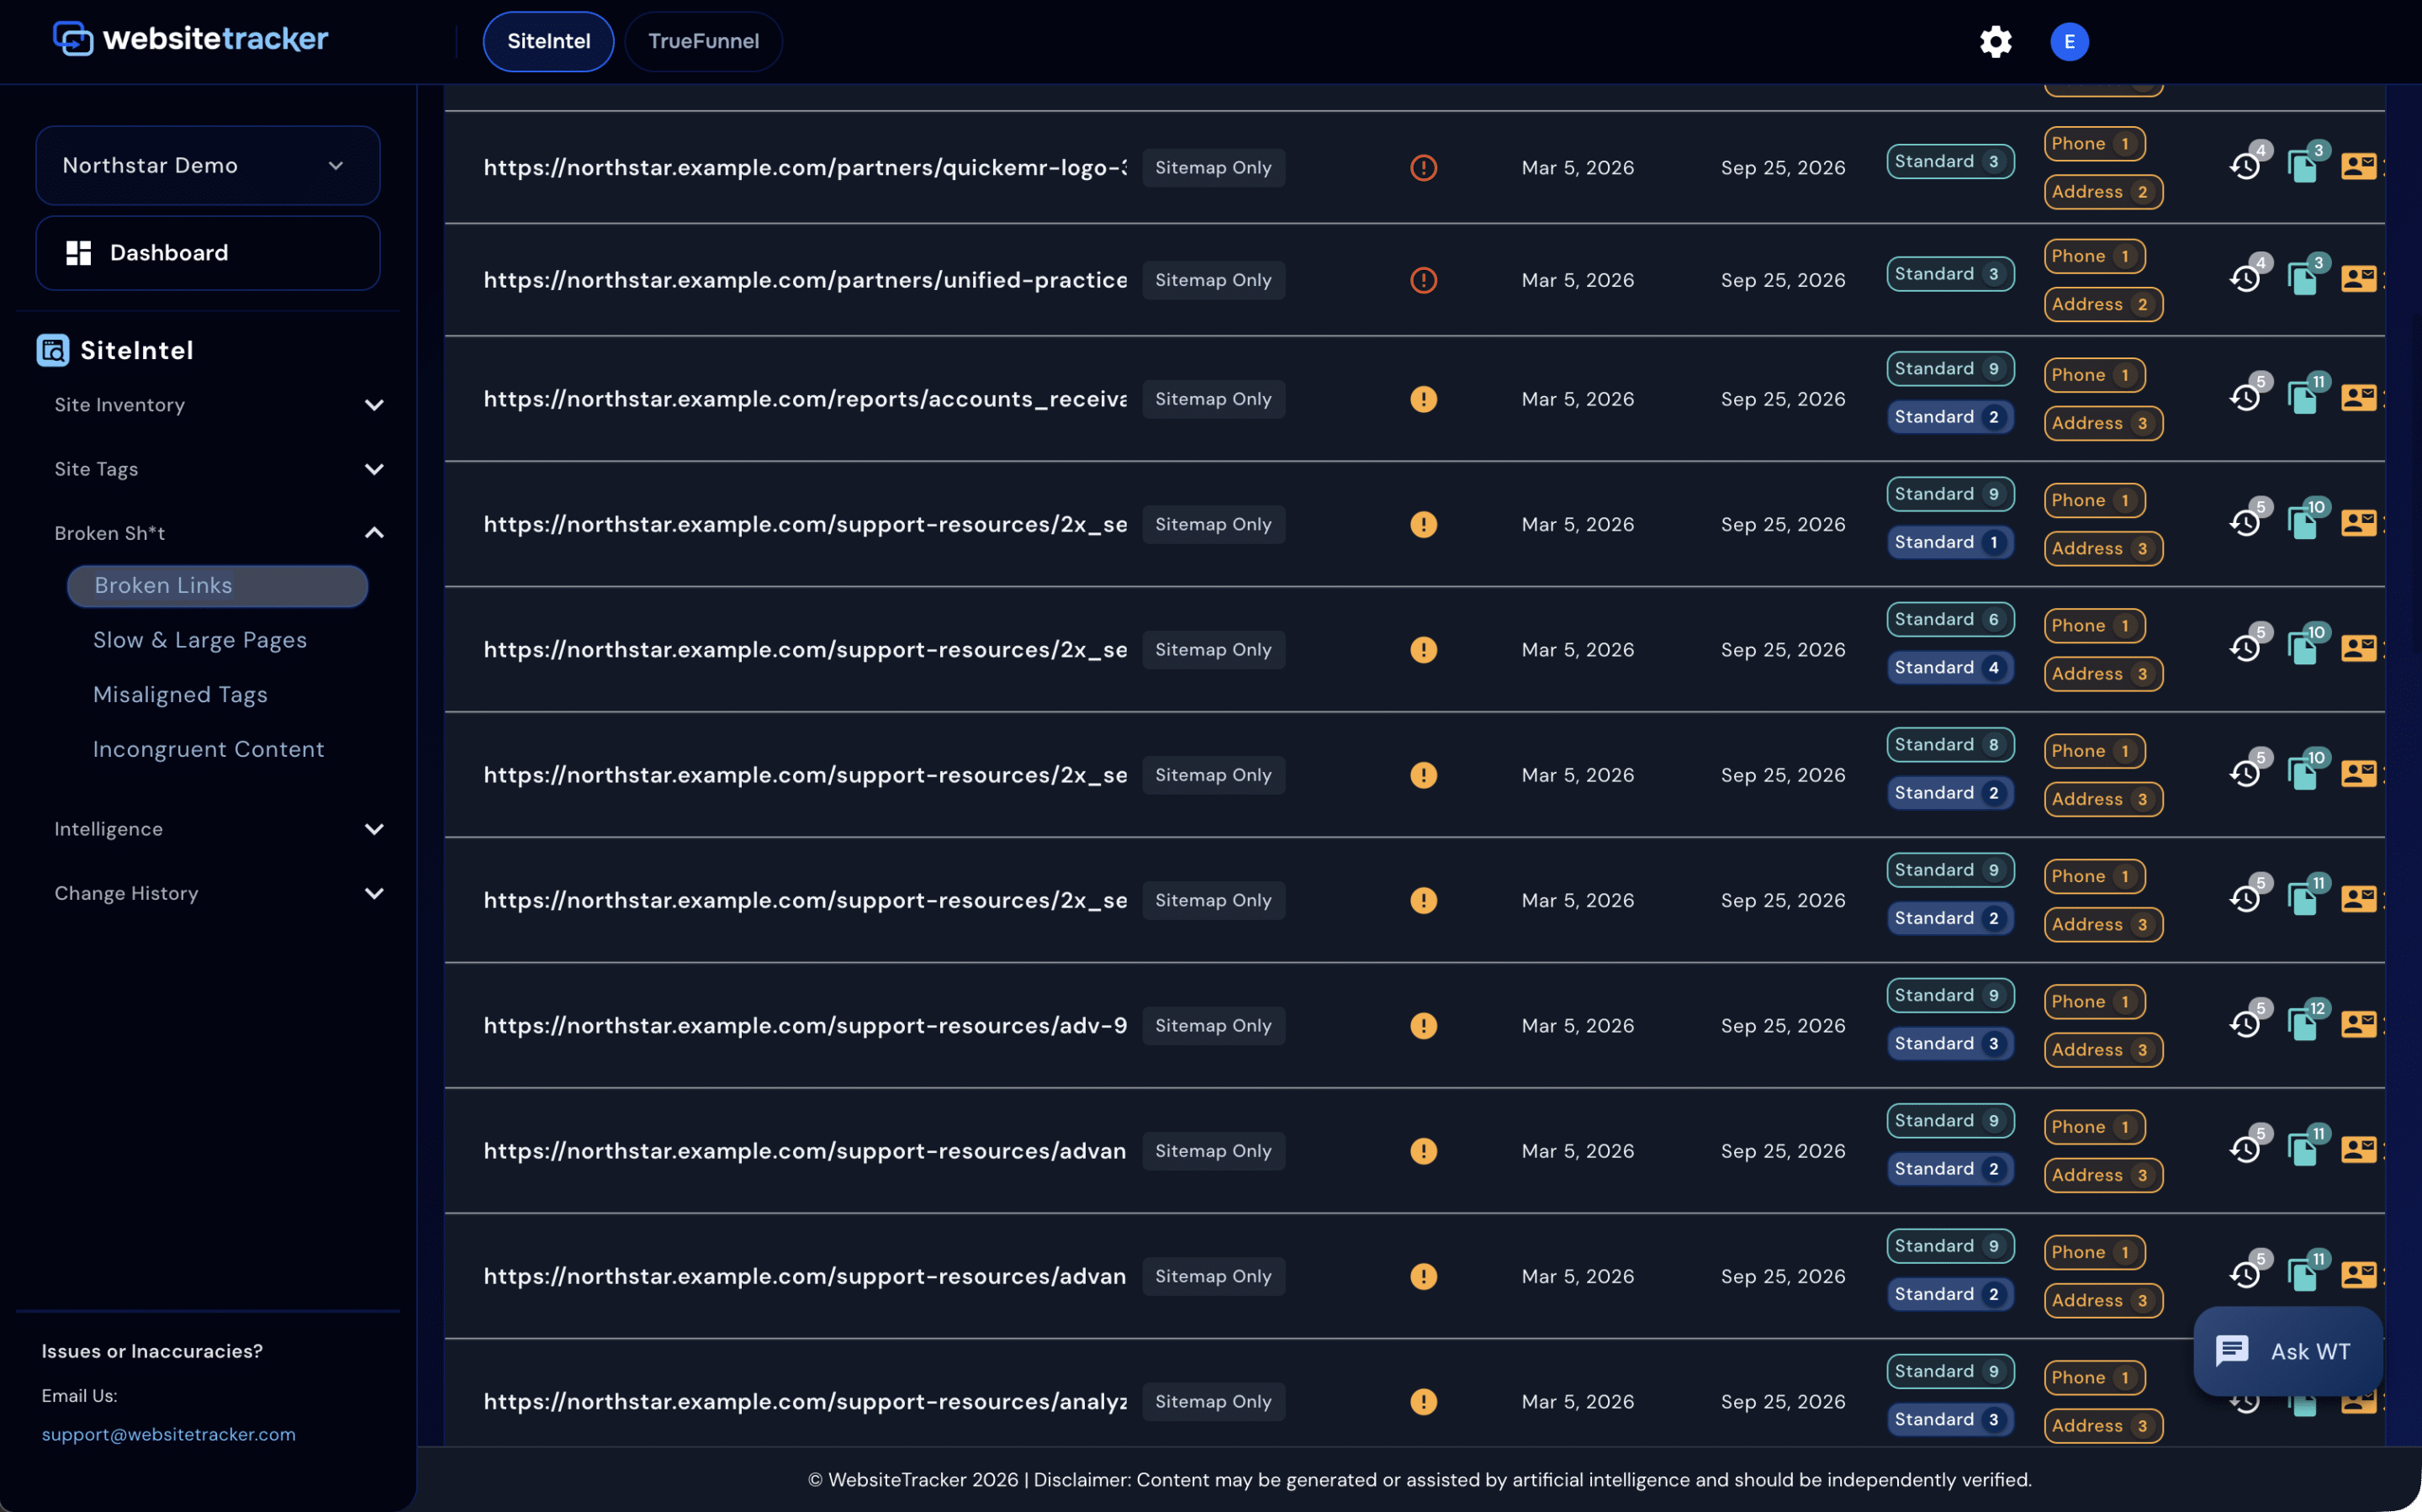
Task: Click orange warning icon in analyz row
Action: coord(1423,1401)
